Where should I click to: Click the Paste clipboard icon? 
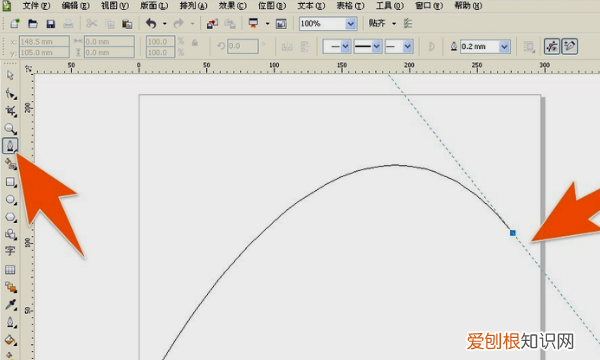coord(127,24)
